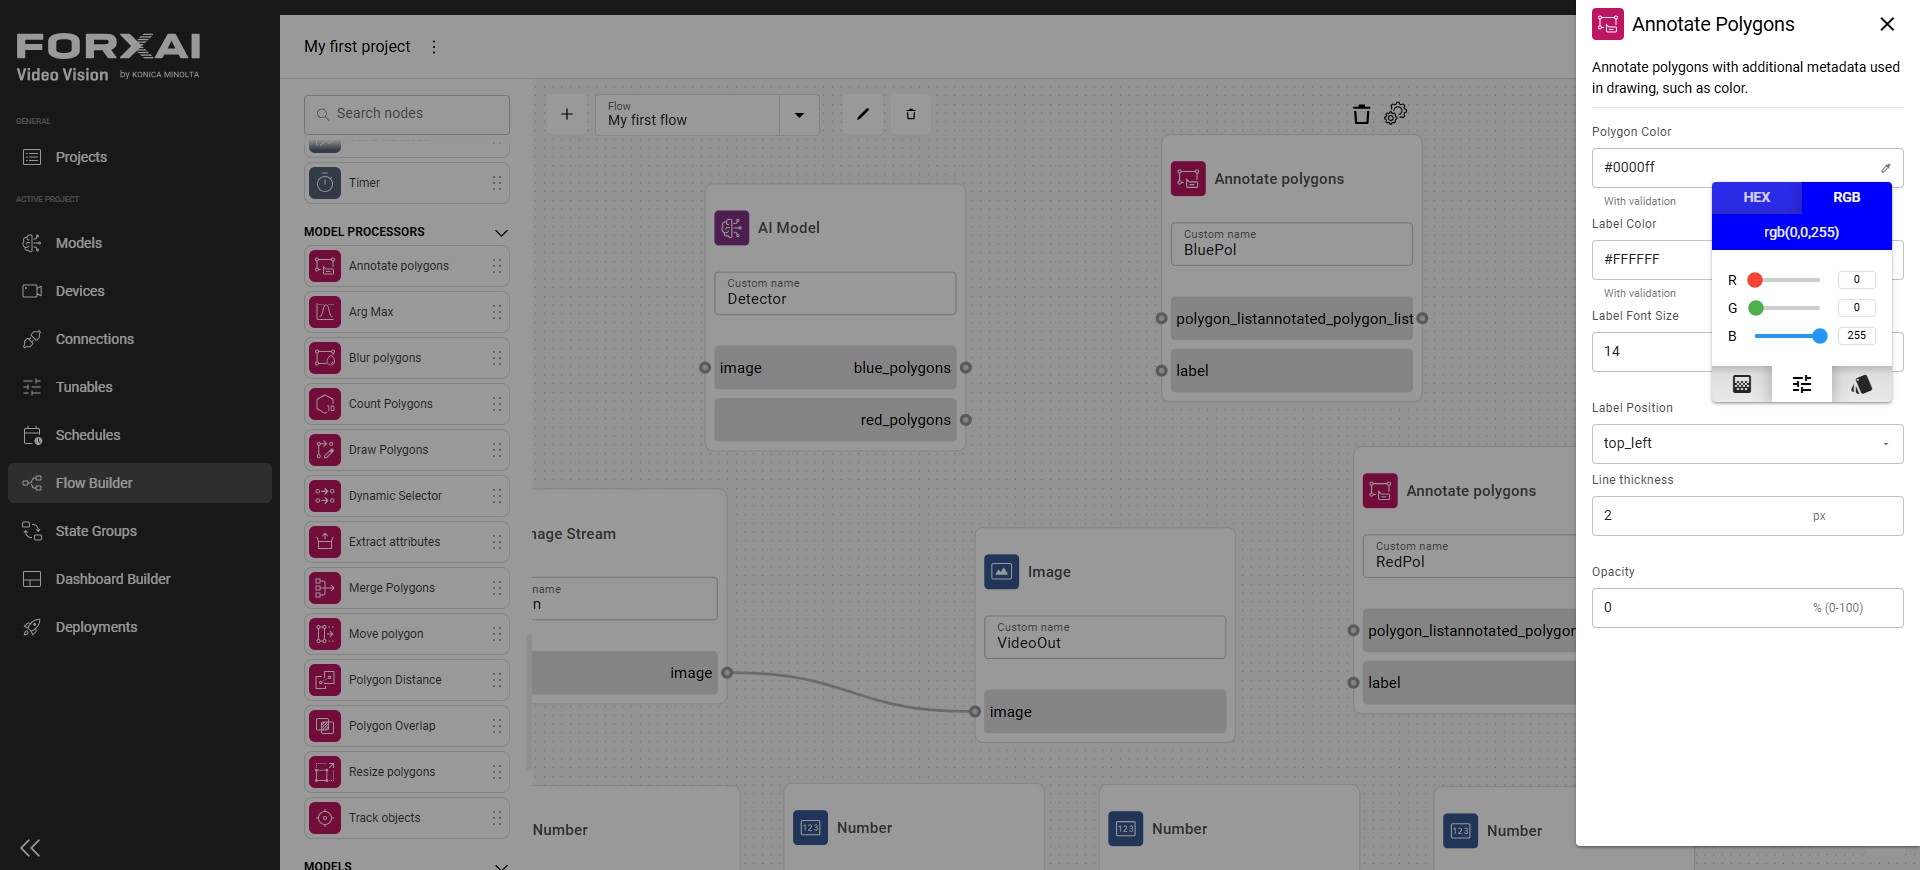The height and width of the screenshot is (870, 1920).
Task: Click the VideoOut image input port
Action: pyautogui.click(x=975, y=712)
